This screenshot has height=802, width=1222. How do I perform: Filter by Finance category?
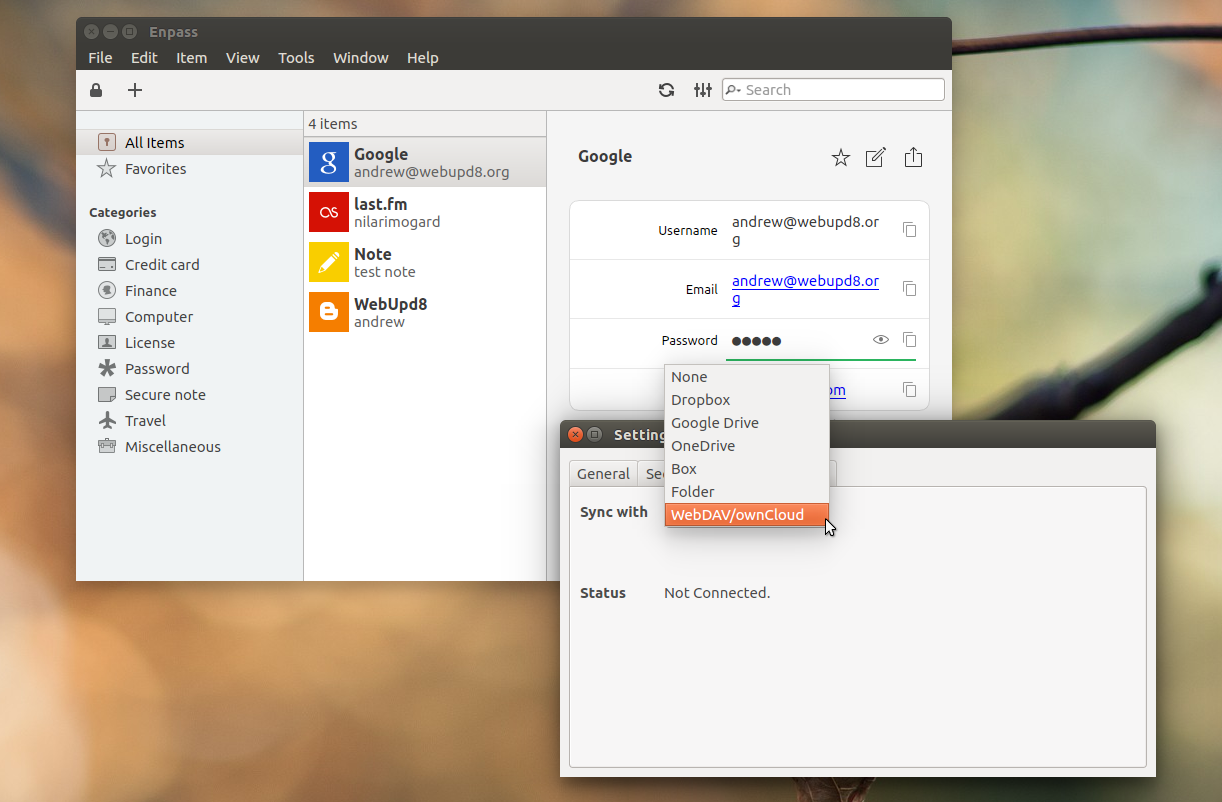click(190, 291)
